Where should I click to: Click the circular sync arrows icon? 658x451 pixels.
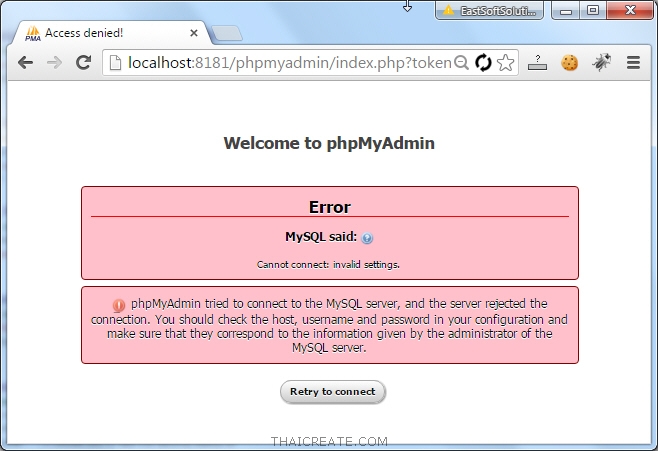(x=483, y=63)
